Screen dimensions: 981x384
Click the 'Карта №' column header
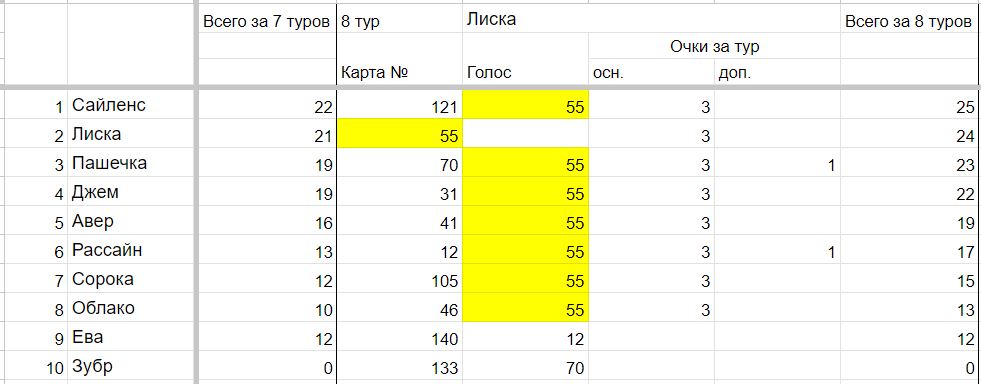[x=399, y=73]
